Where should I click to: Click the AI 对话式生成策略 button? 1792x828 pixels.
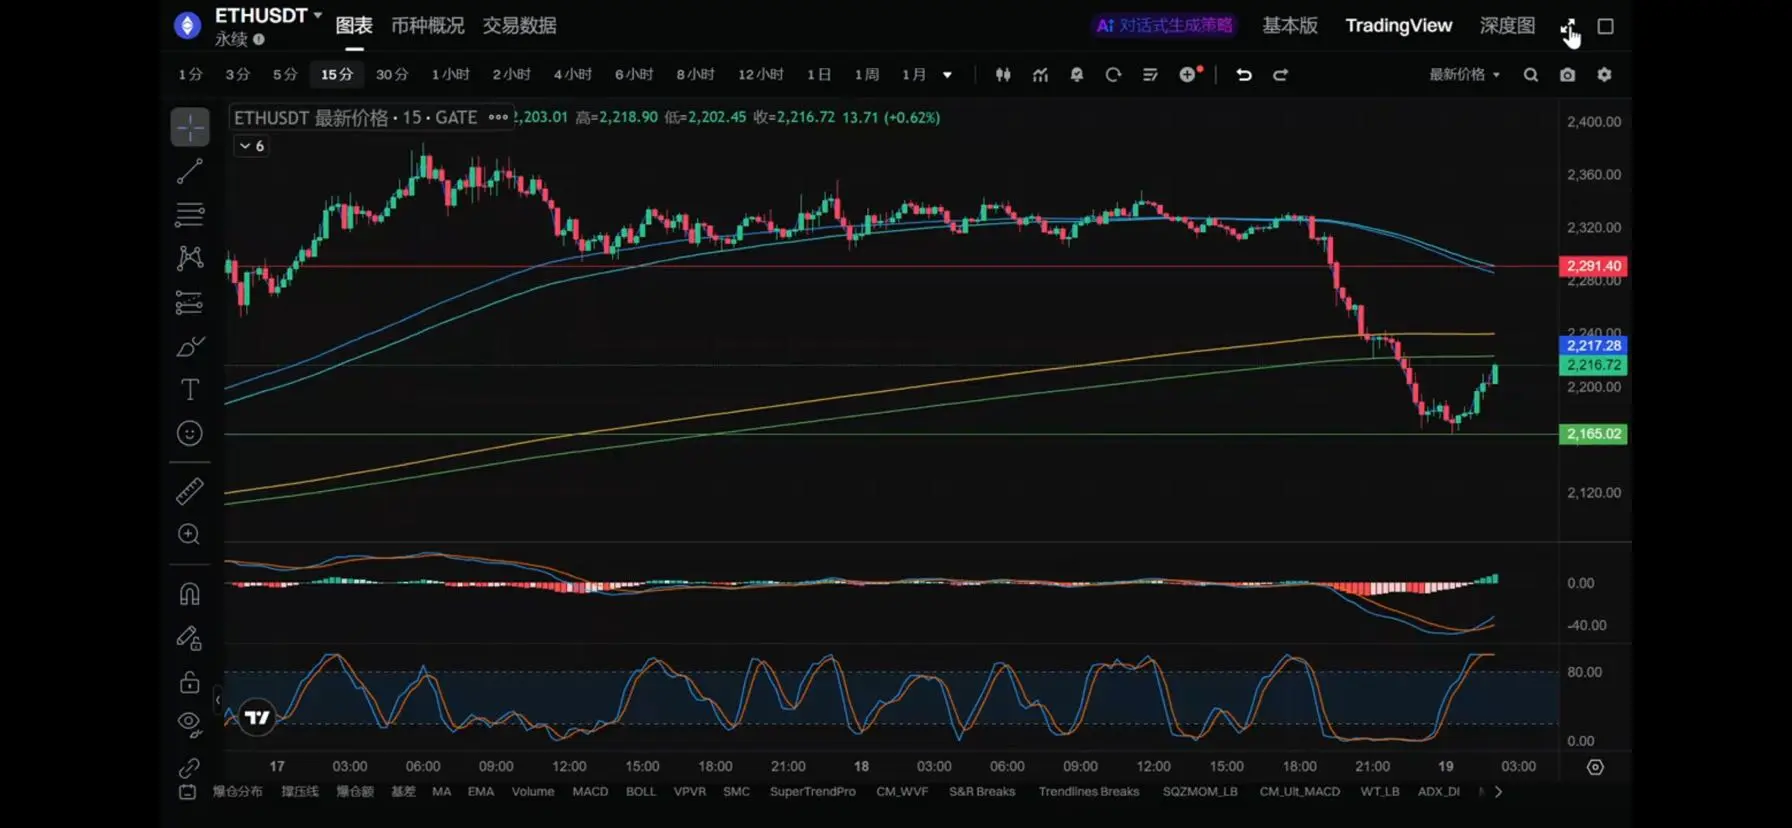click(1164, 26)
